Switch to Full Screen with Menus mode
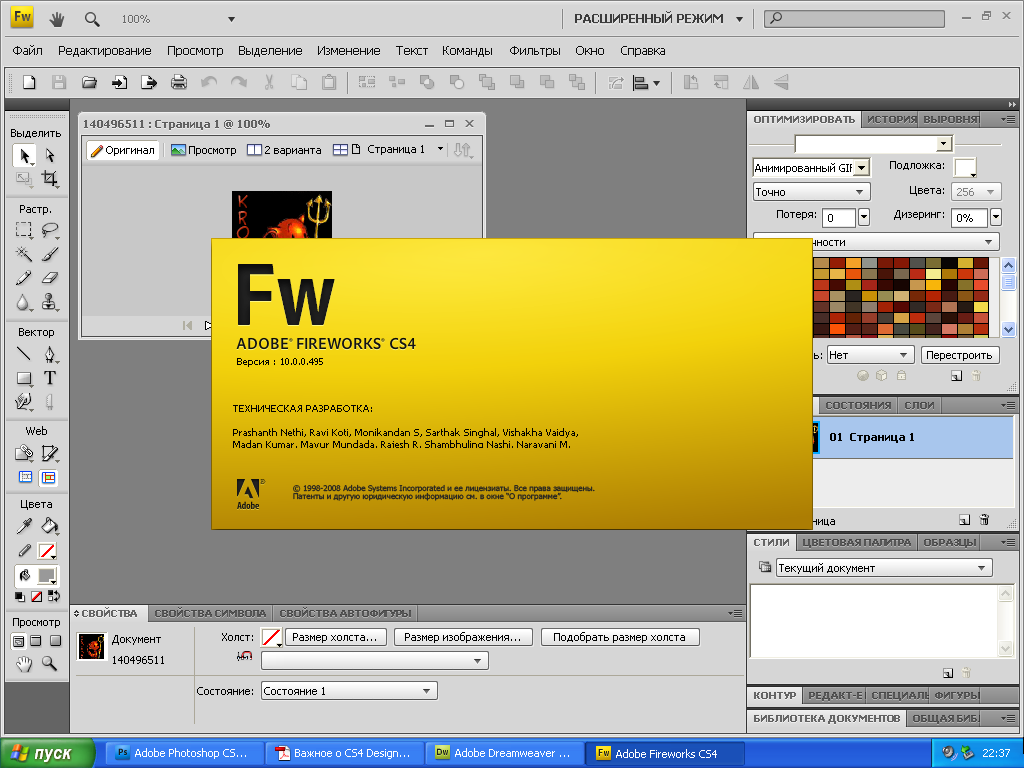The image size is (1024, 768). 36,641
